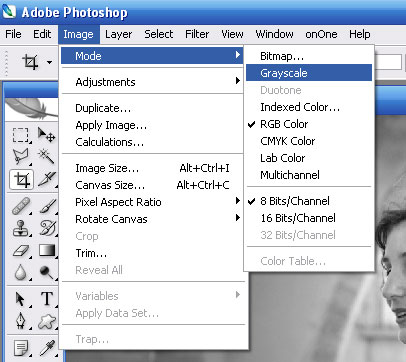Select the Notes tool
This screenshot has height=362, width=406.
(21, 348)
